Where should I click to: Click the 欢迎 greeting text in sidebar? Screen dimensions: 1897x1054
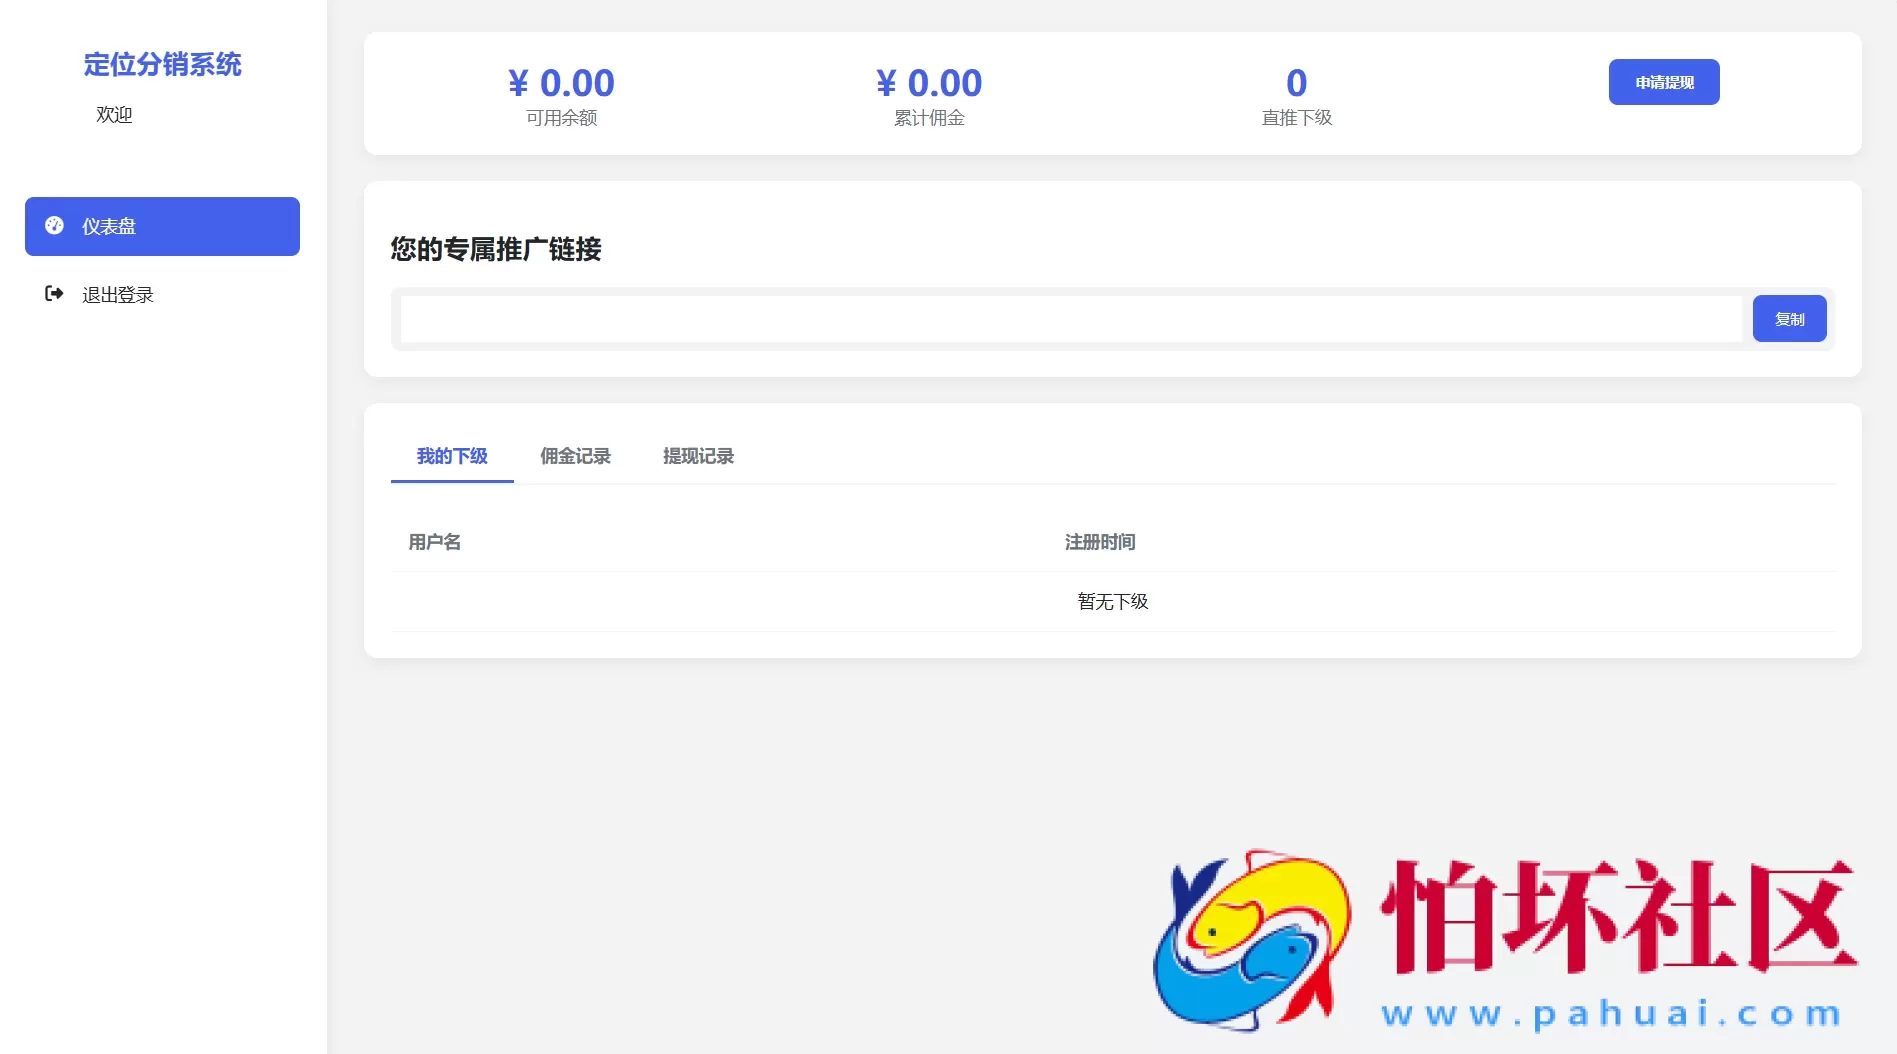114,114
